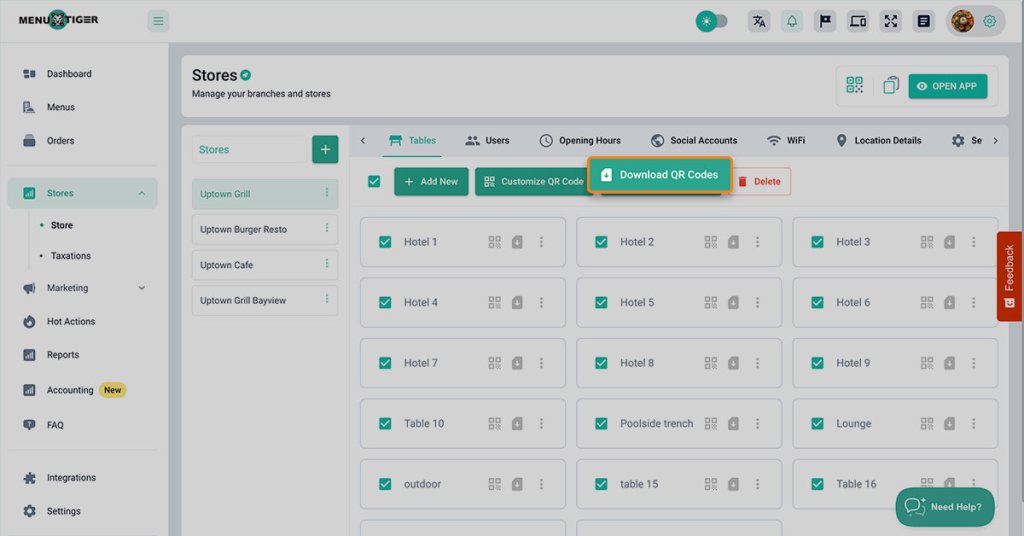Expand the Marketing sidebar menu
Image resolution: width=1024 pixels, height=536 pixels.
[141, 288]
